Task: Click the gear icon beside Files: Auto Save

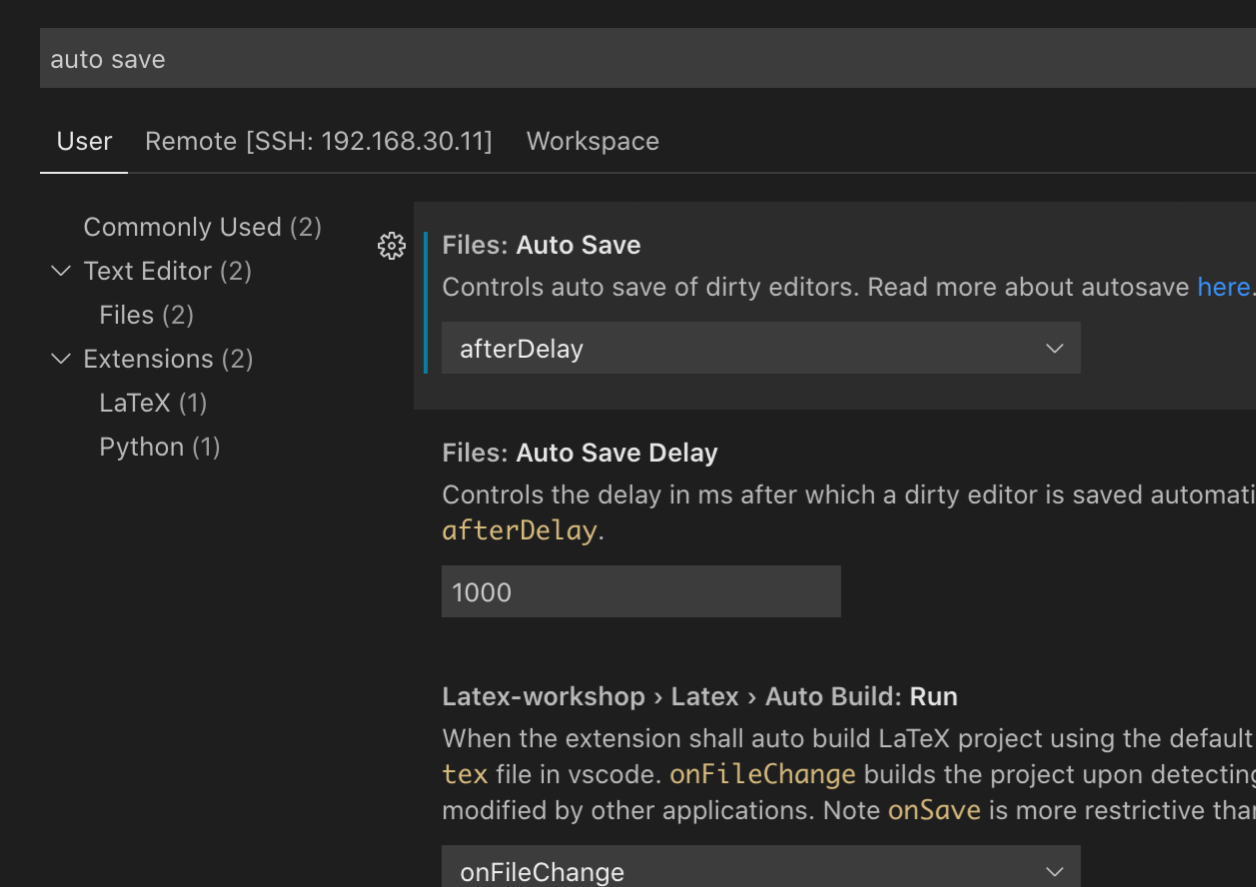Action: [391, 246]
